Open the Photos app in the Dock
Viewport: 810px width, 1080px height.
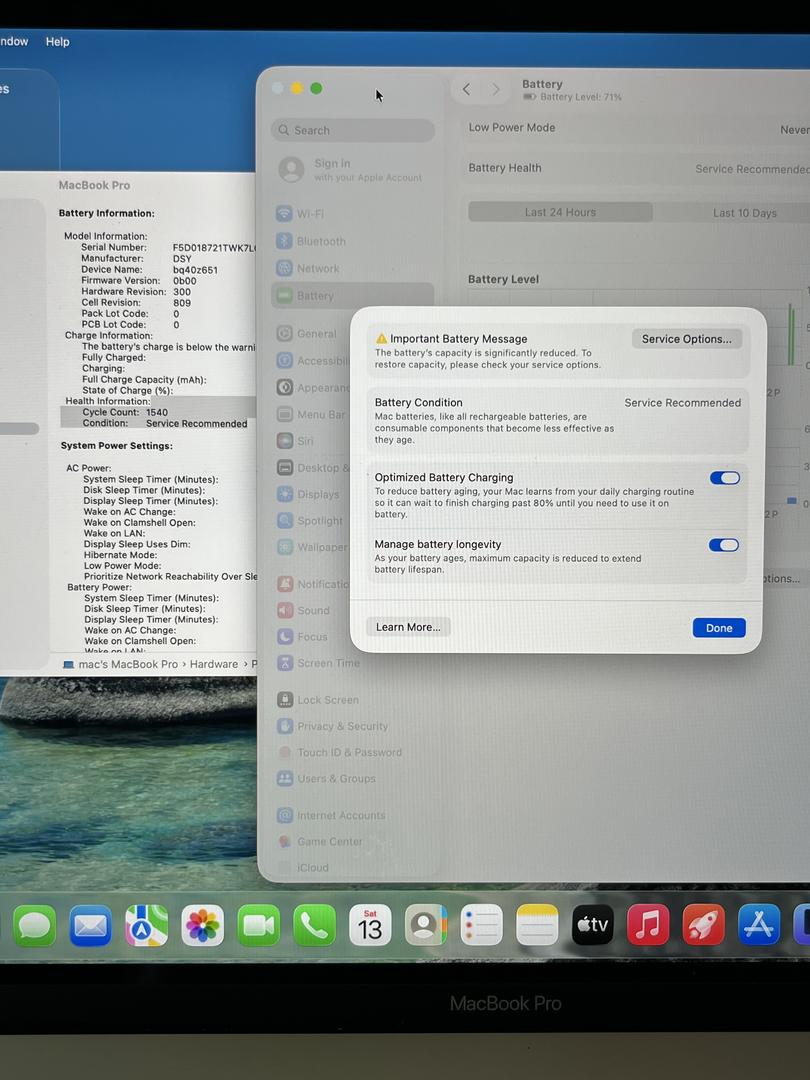click(x=202, y=925)
